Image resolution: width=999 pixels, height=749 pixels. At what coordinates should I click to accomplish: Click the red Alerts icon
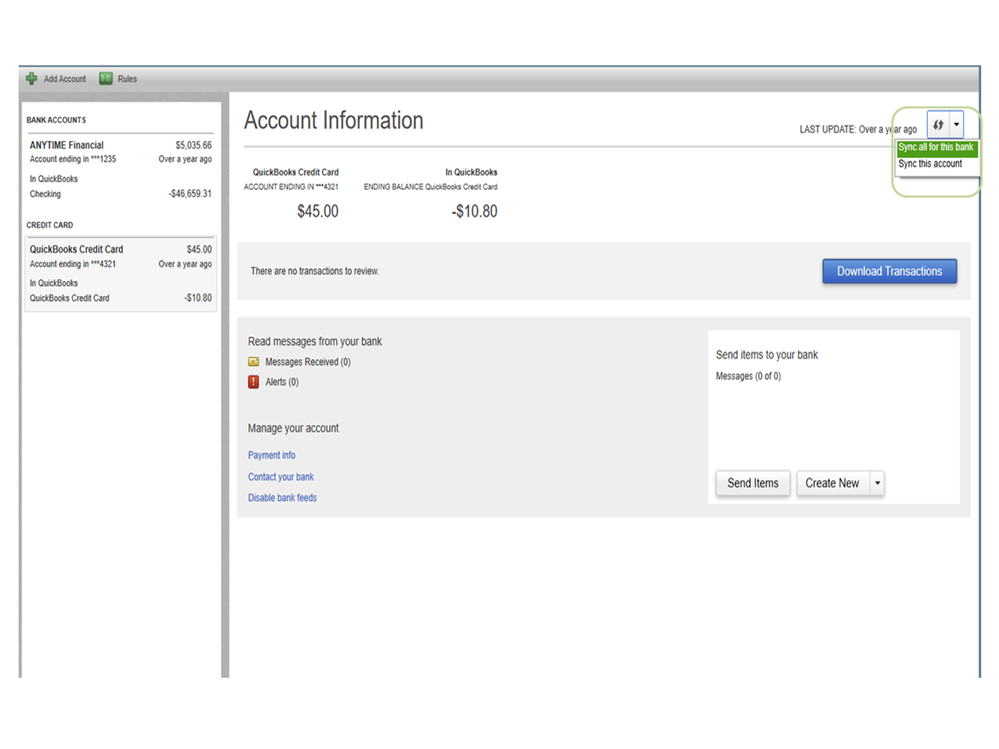click(254, 382)
